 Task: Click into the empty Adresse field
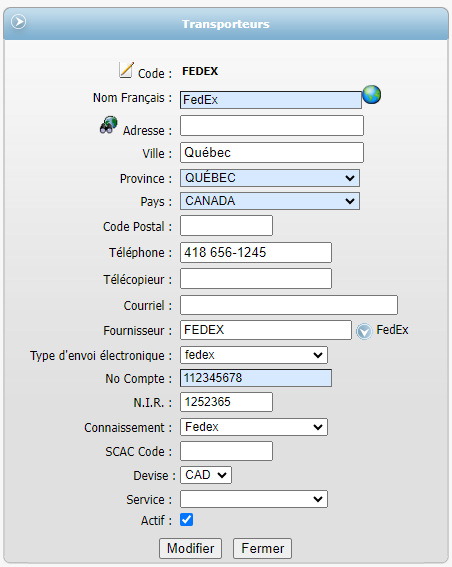[272, 125]
